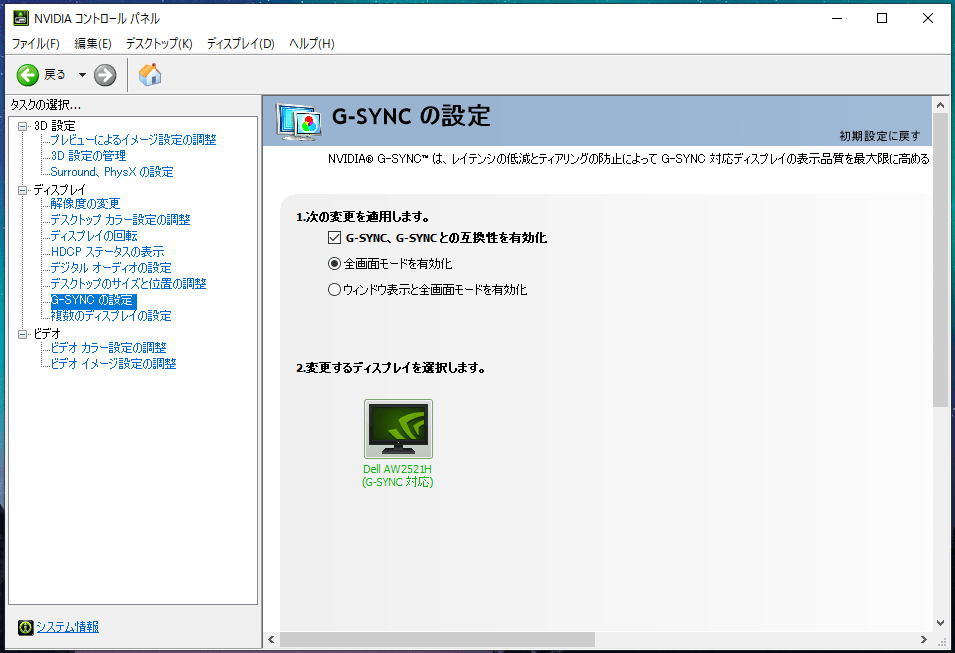Click horizontal scrollbar right arrow

pos(924,640)
